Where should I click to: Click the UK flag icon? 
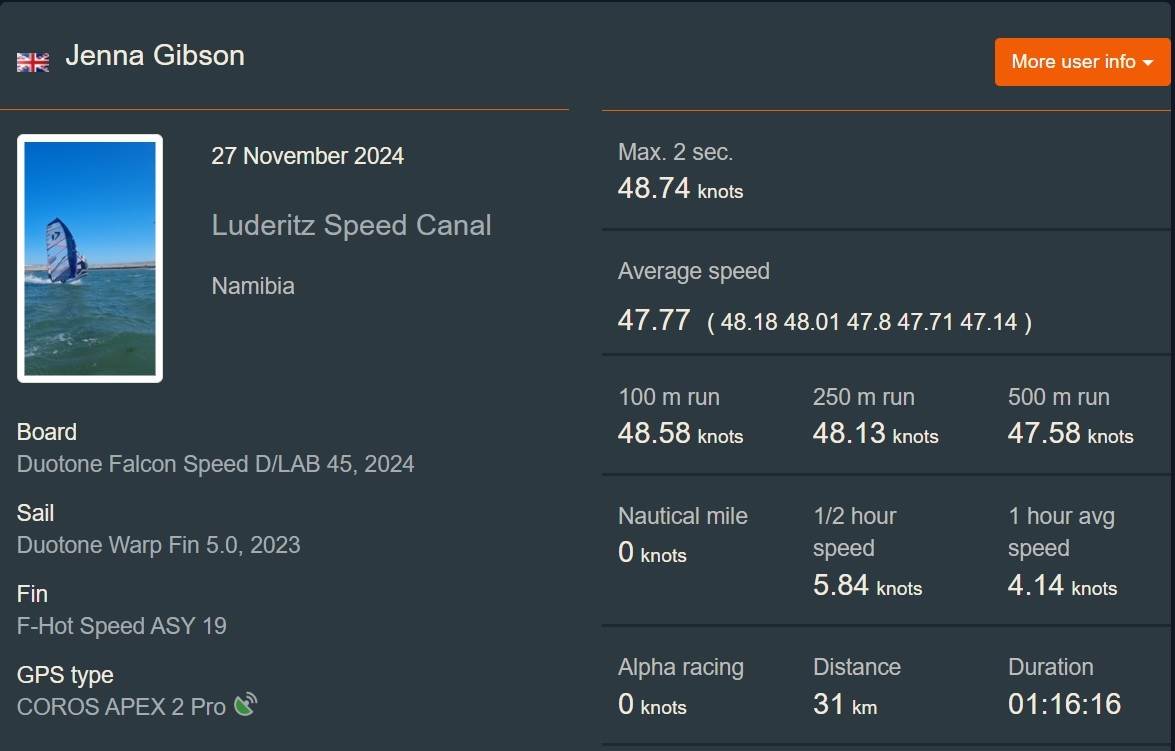pos(33,62)
